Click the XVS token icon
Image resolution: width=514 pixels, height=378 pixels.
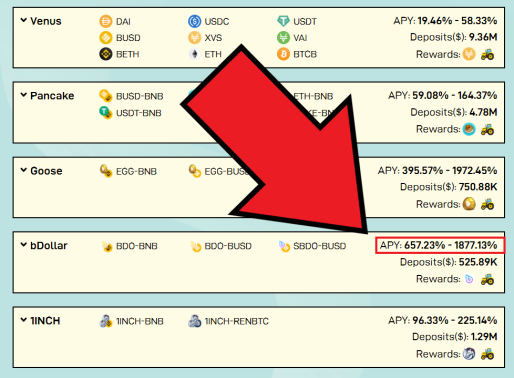[194, 38]
